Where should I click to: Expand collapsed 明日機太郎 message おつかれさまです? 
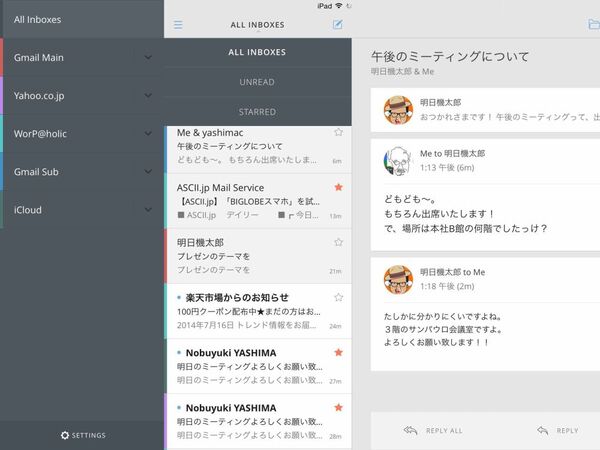pos(485,110)
